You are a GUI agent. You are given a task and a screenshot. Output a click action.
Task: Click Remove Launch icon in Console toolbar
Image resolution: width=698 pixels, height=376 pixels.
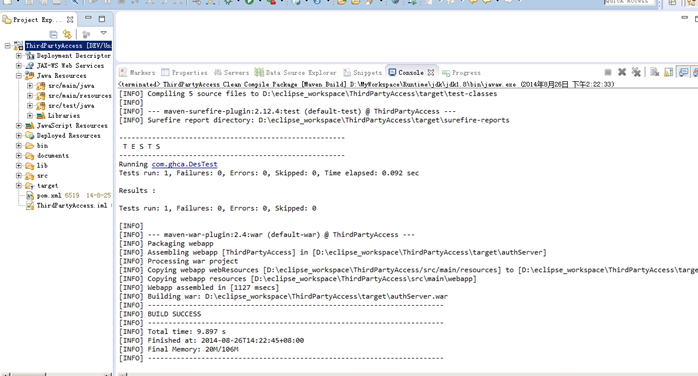(622, 72)
